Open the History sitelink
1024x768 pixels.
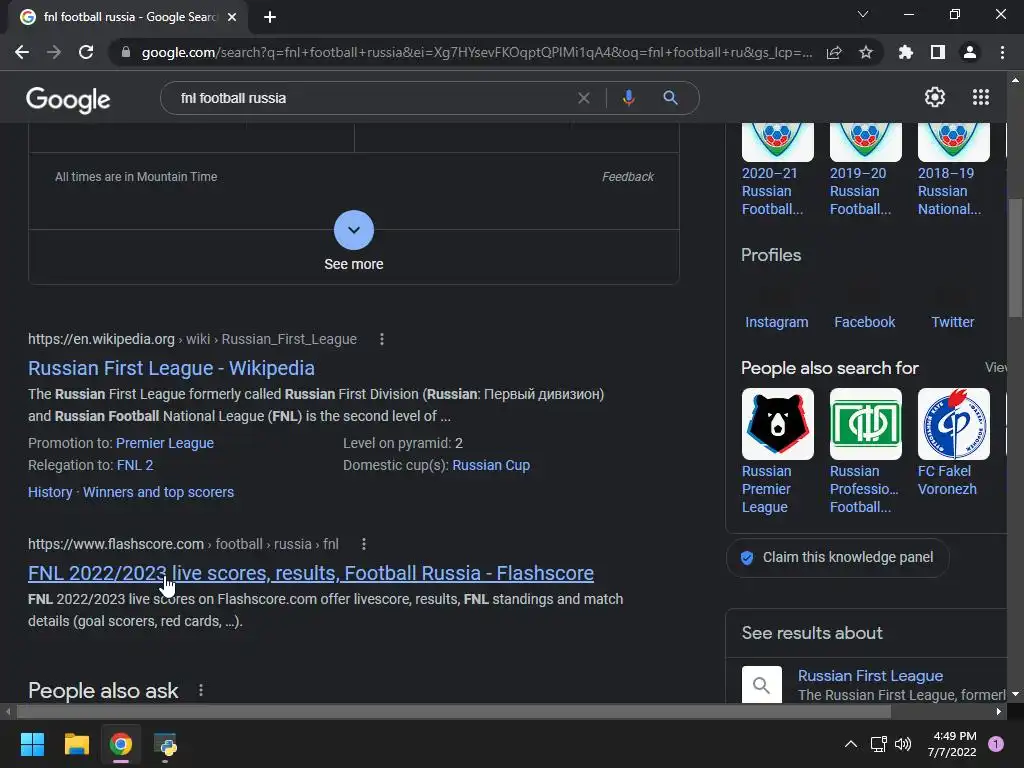pos(50,492)
